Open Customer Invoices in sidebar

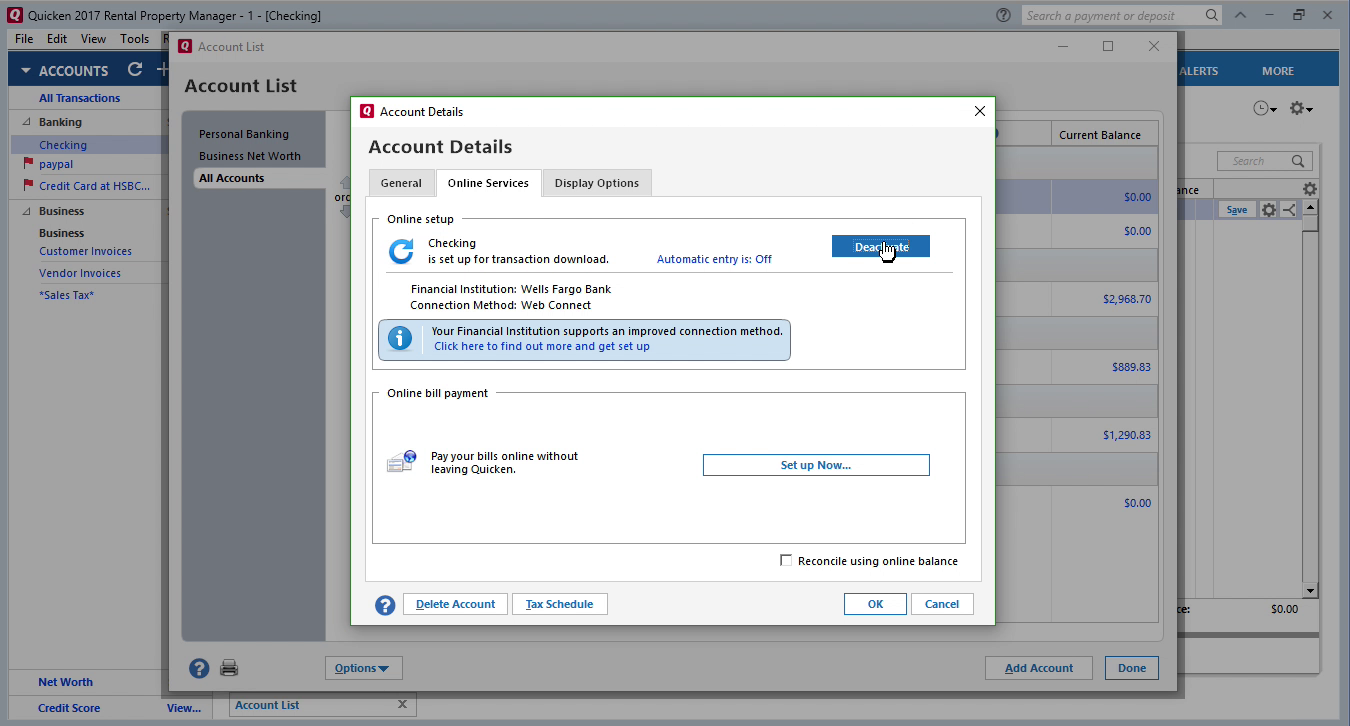click(x=86, y=251)
